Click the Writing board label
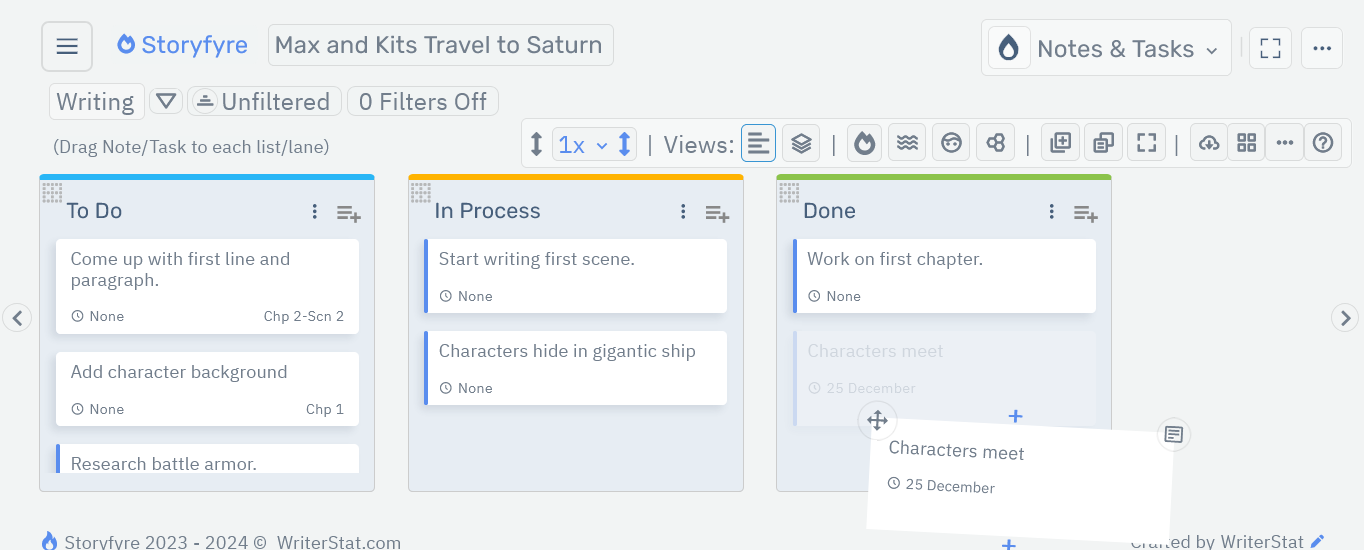Viewport: 1365px width, 550px height. click(x=95, y=102)
